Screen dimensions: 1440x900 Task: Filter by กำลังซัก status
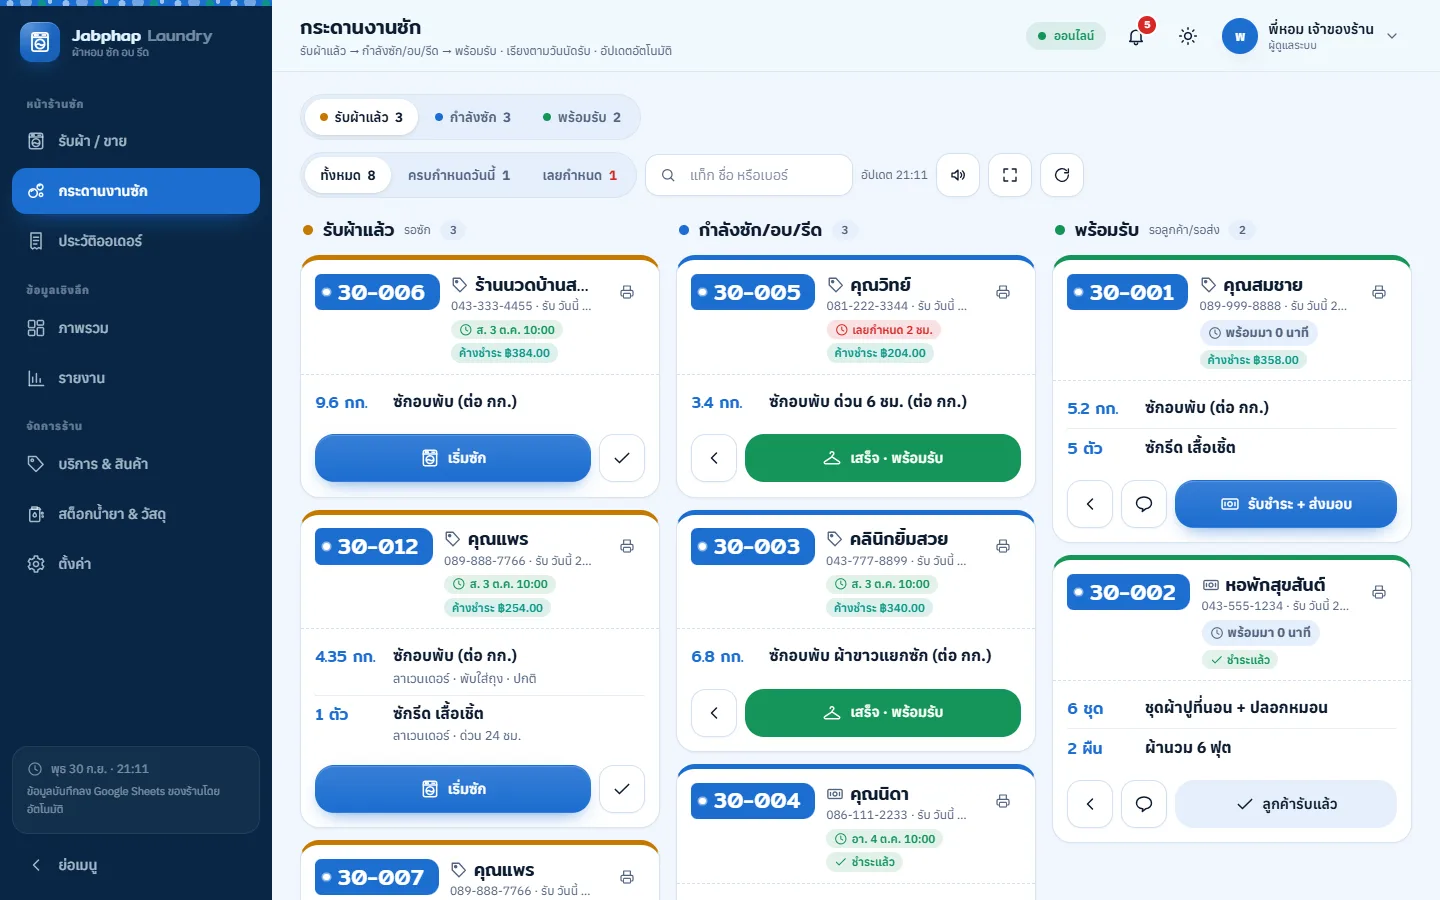(x=473, y=117)
